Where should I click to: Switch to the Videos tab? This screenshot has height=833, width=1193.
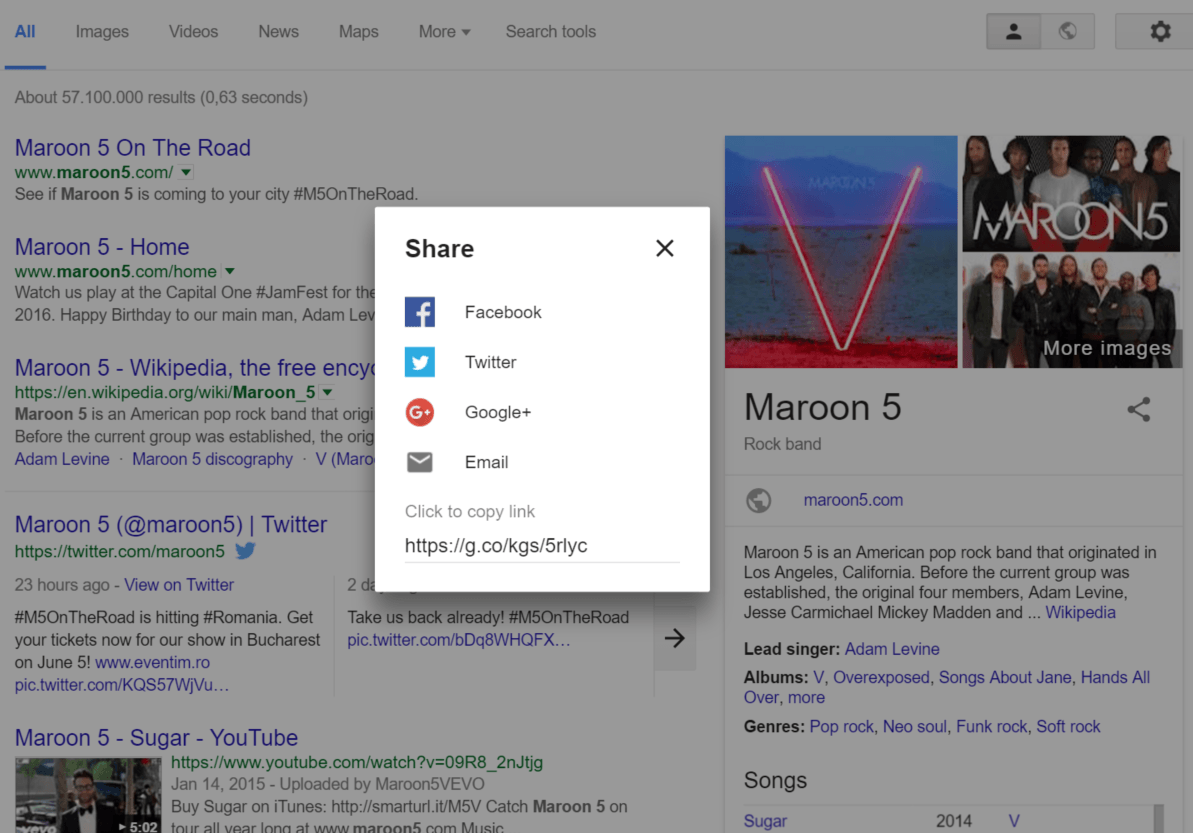(x=193, y=32)
